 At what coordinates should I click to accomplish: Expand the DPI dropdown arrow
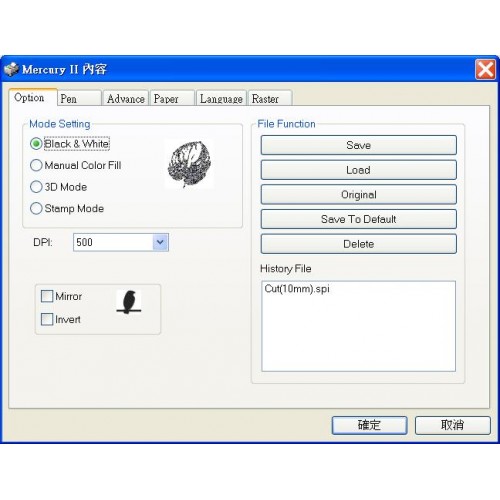pos(160,242)
